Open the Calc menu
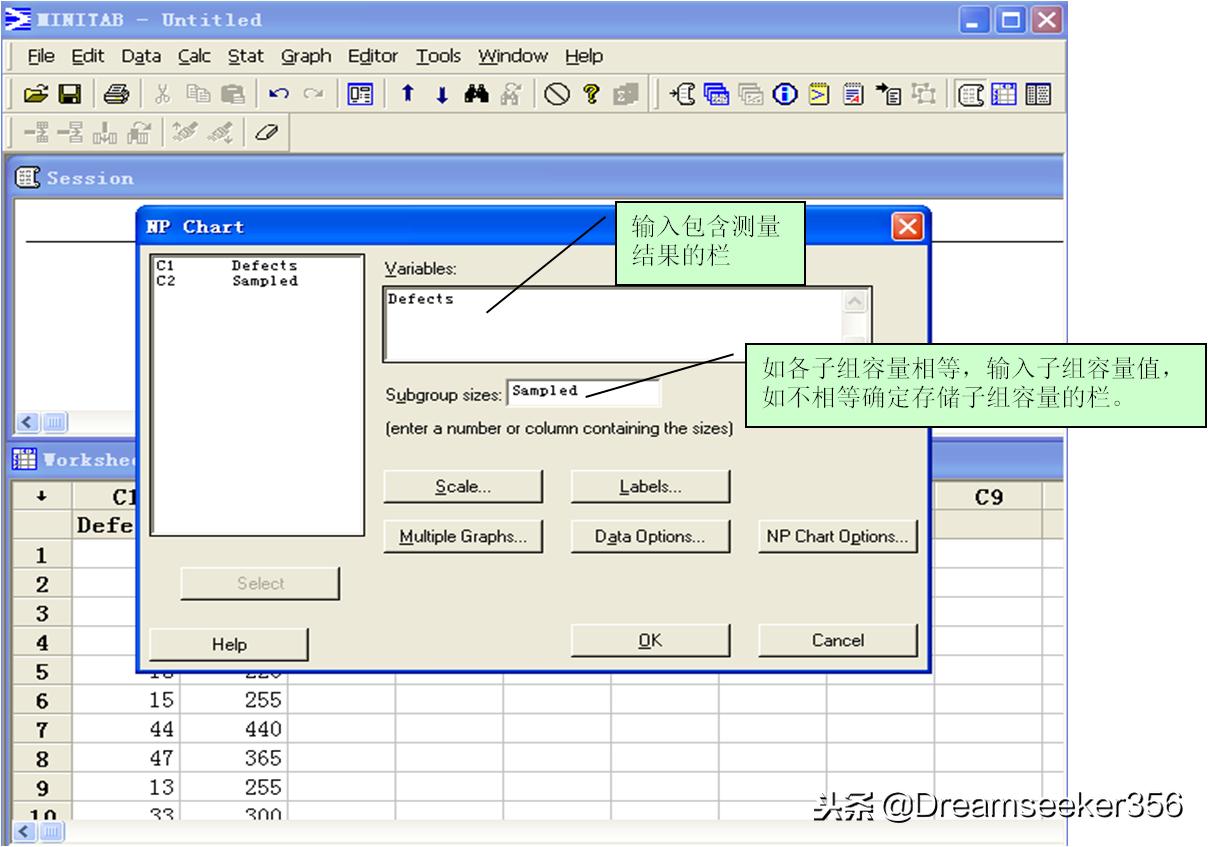Image resolution: width=1208 pixels, height=847 pixels. (194, 56)
